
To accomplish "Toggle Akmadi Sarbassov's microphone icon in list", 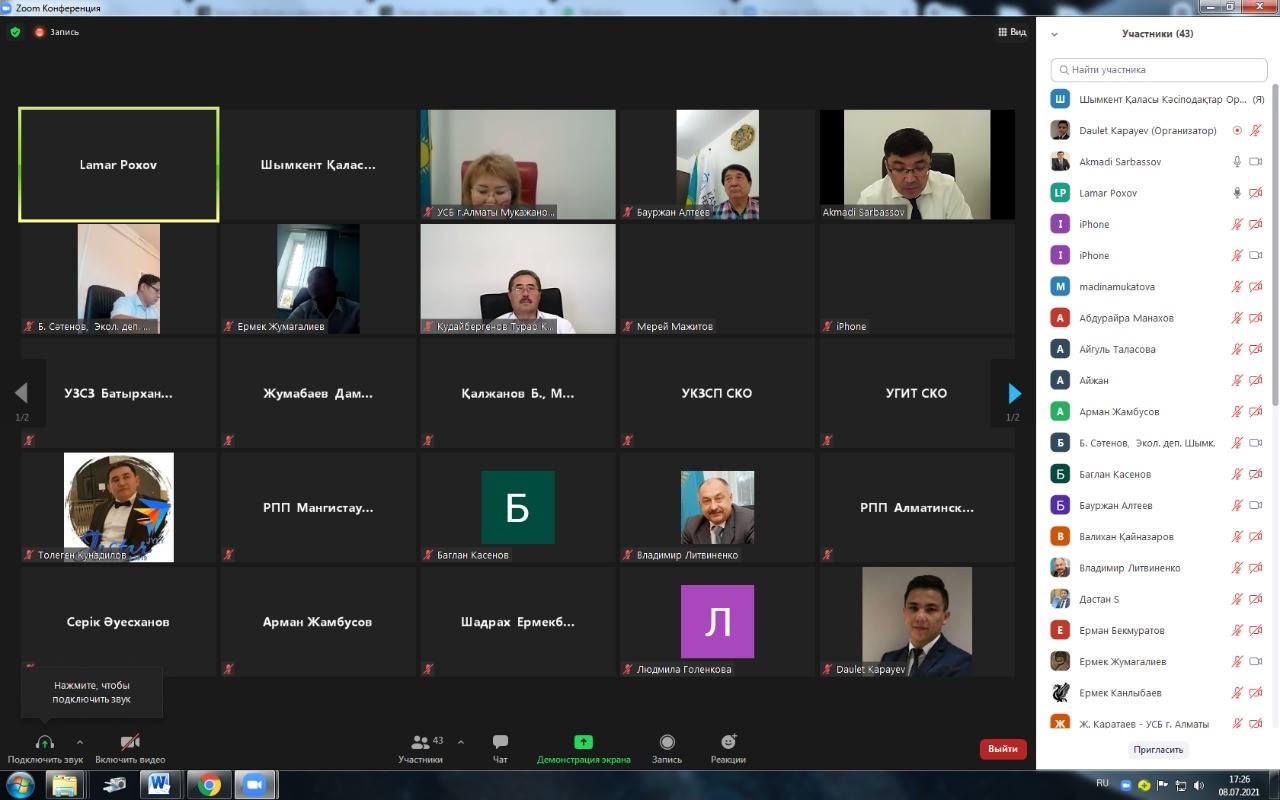I will click(x=1237, y=162).
